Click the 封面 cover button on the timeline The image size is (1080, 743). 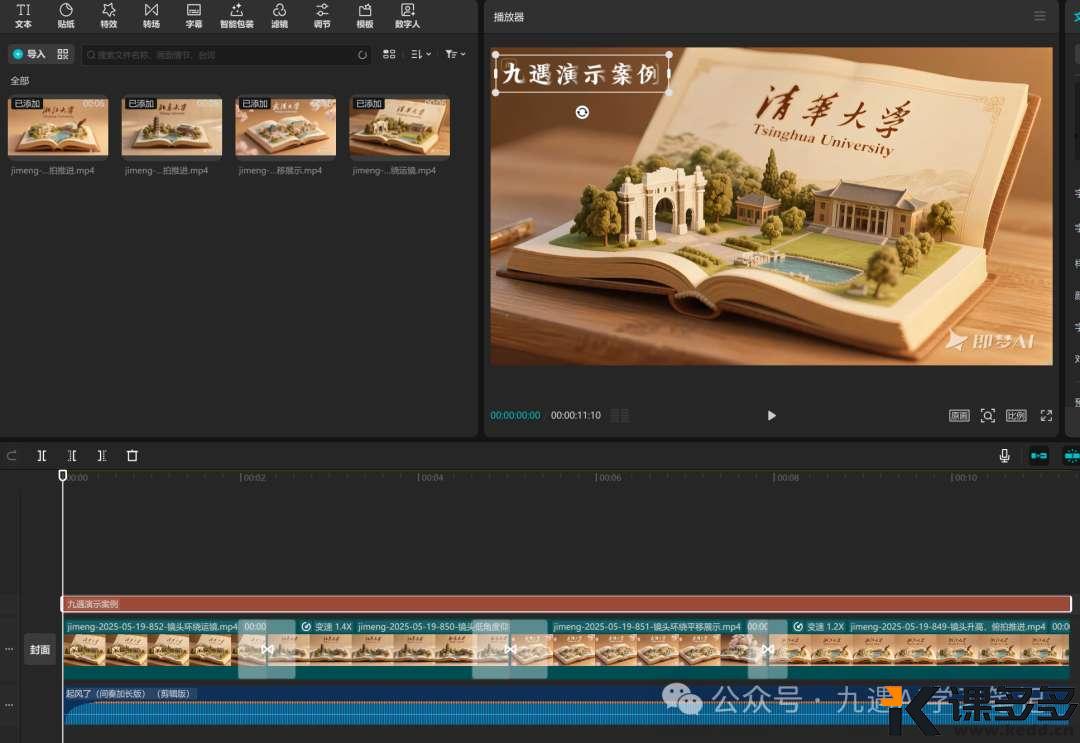[40, 649]
